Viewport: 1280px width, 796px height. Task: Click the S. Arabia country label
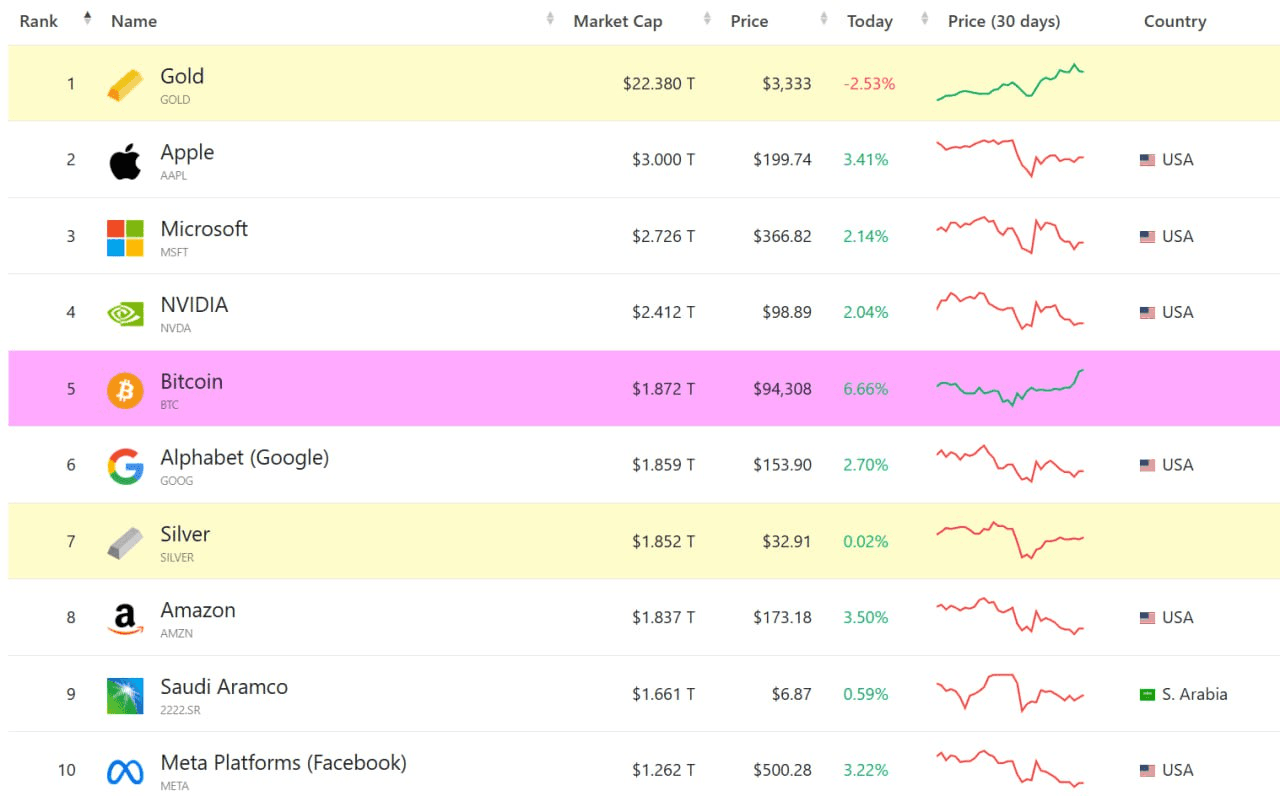point(1194,694)
